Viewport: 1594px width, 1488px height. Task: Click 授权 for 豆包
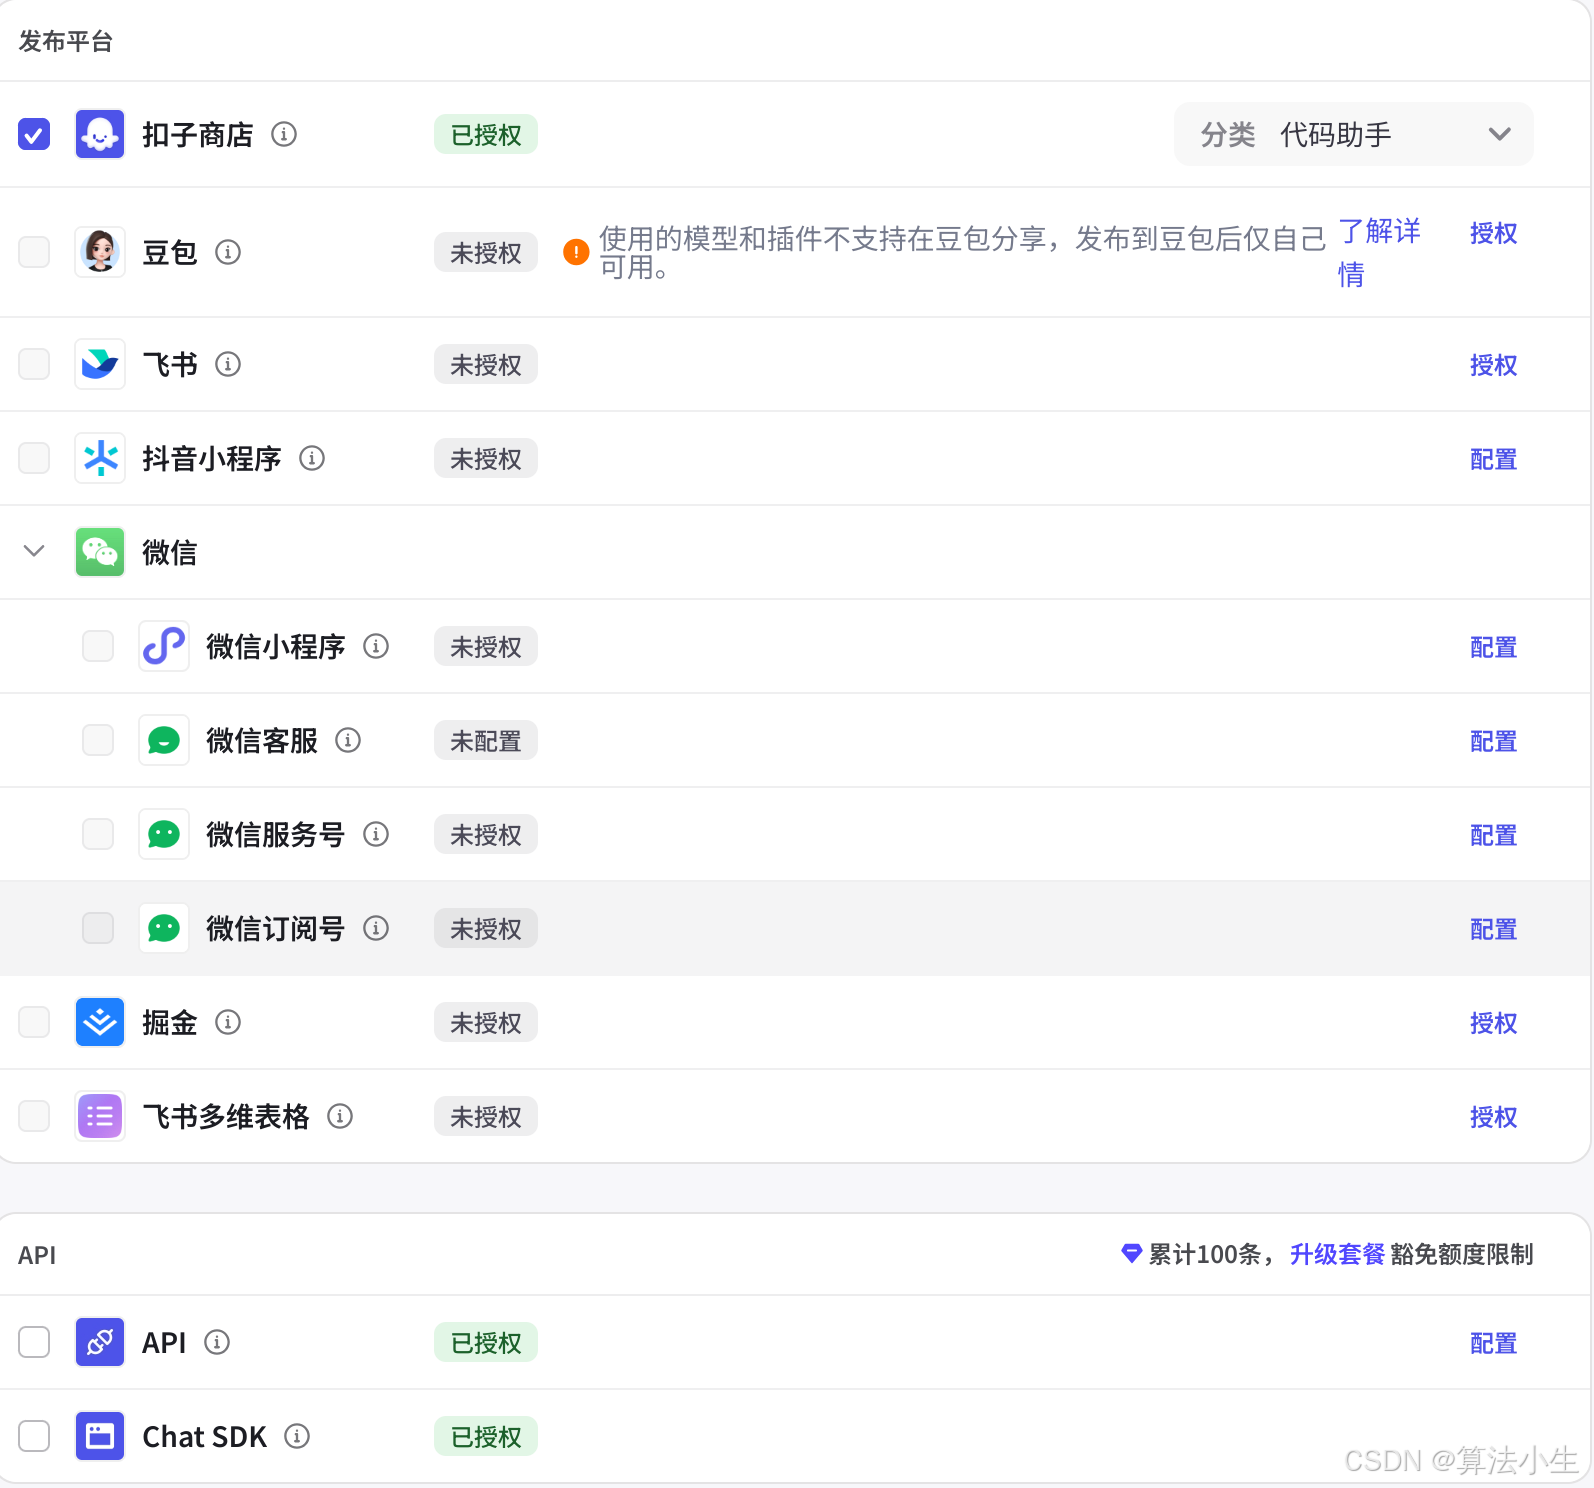tap(1493, 233)
